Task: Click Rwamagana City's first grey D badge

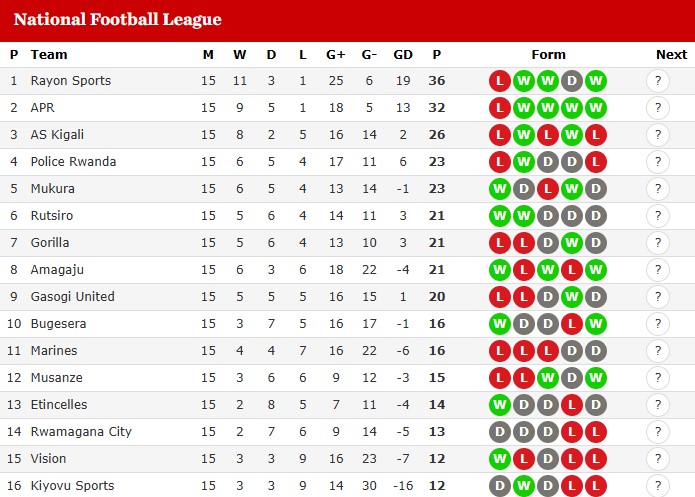Action: pos(500,432)
